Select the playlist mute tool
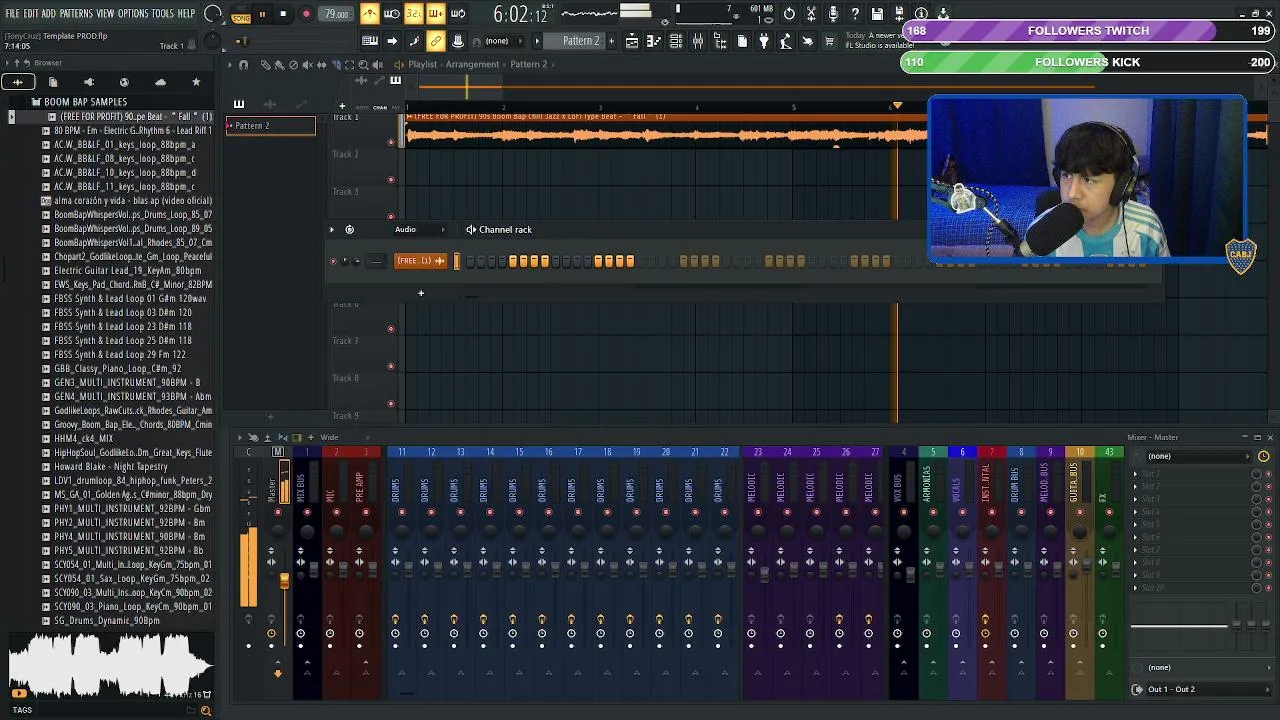 coord(307,64)
